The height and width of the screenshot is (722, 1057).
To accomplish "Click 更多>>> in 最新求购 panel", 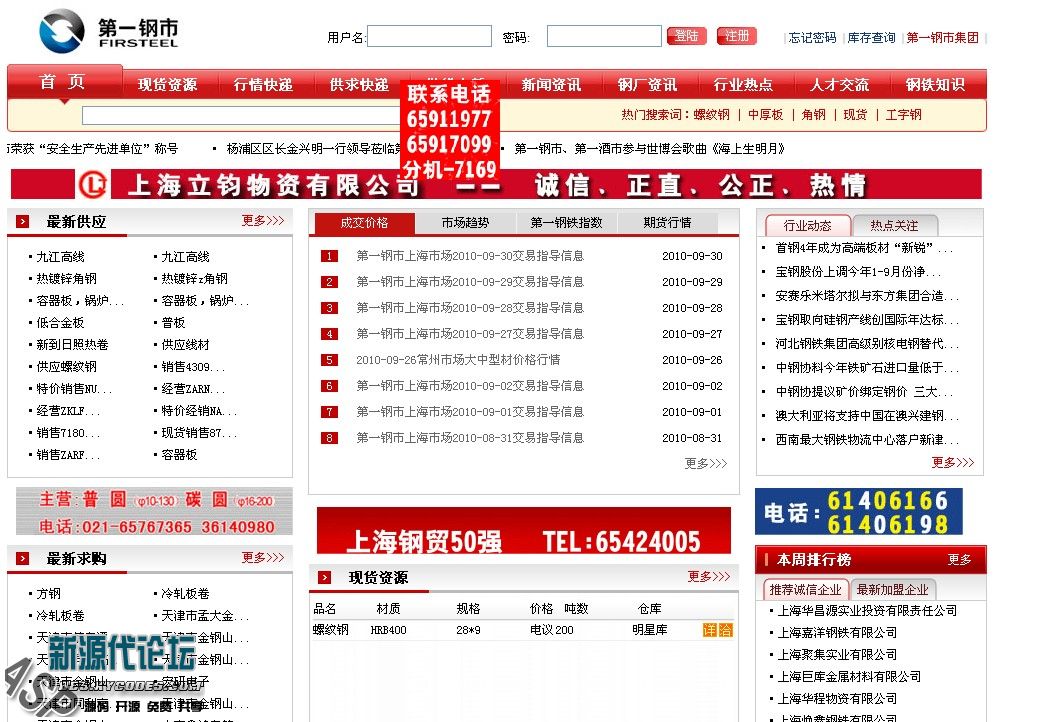I will pyautogui.click(x=263, y=558).
